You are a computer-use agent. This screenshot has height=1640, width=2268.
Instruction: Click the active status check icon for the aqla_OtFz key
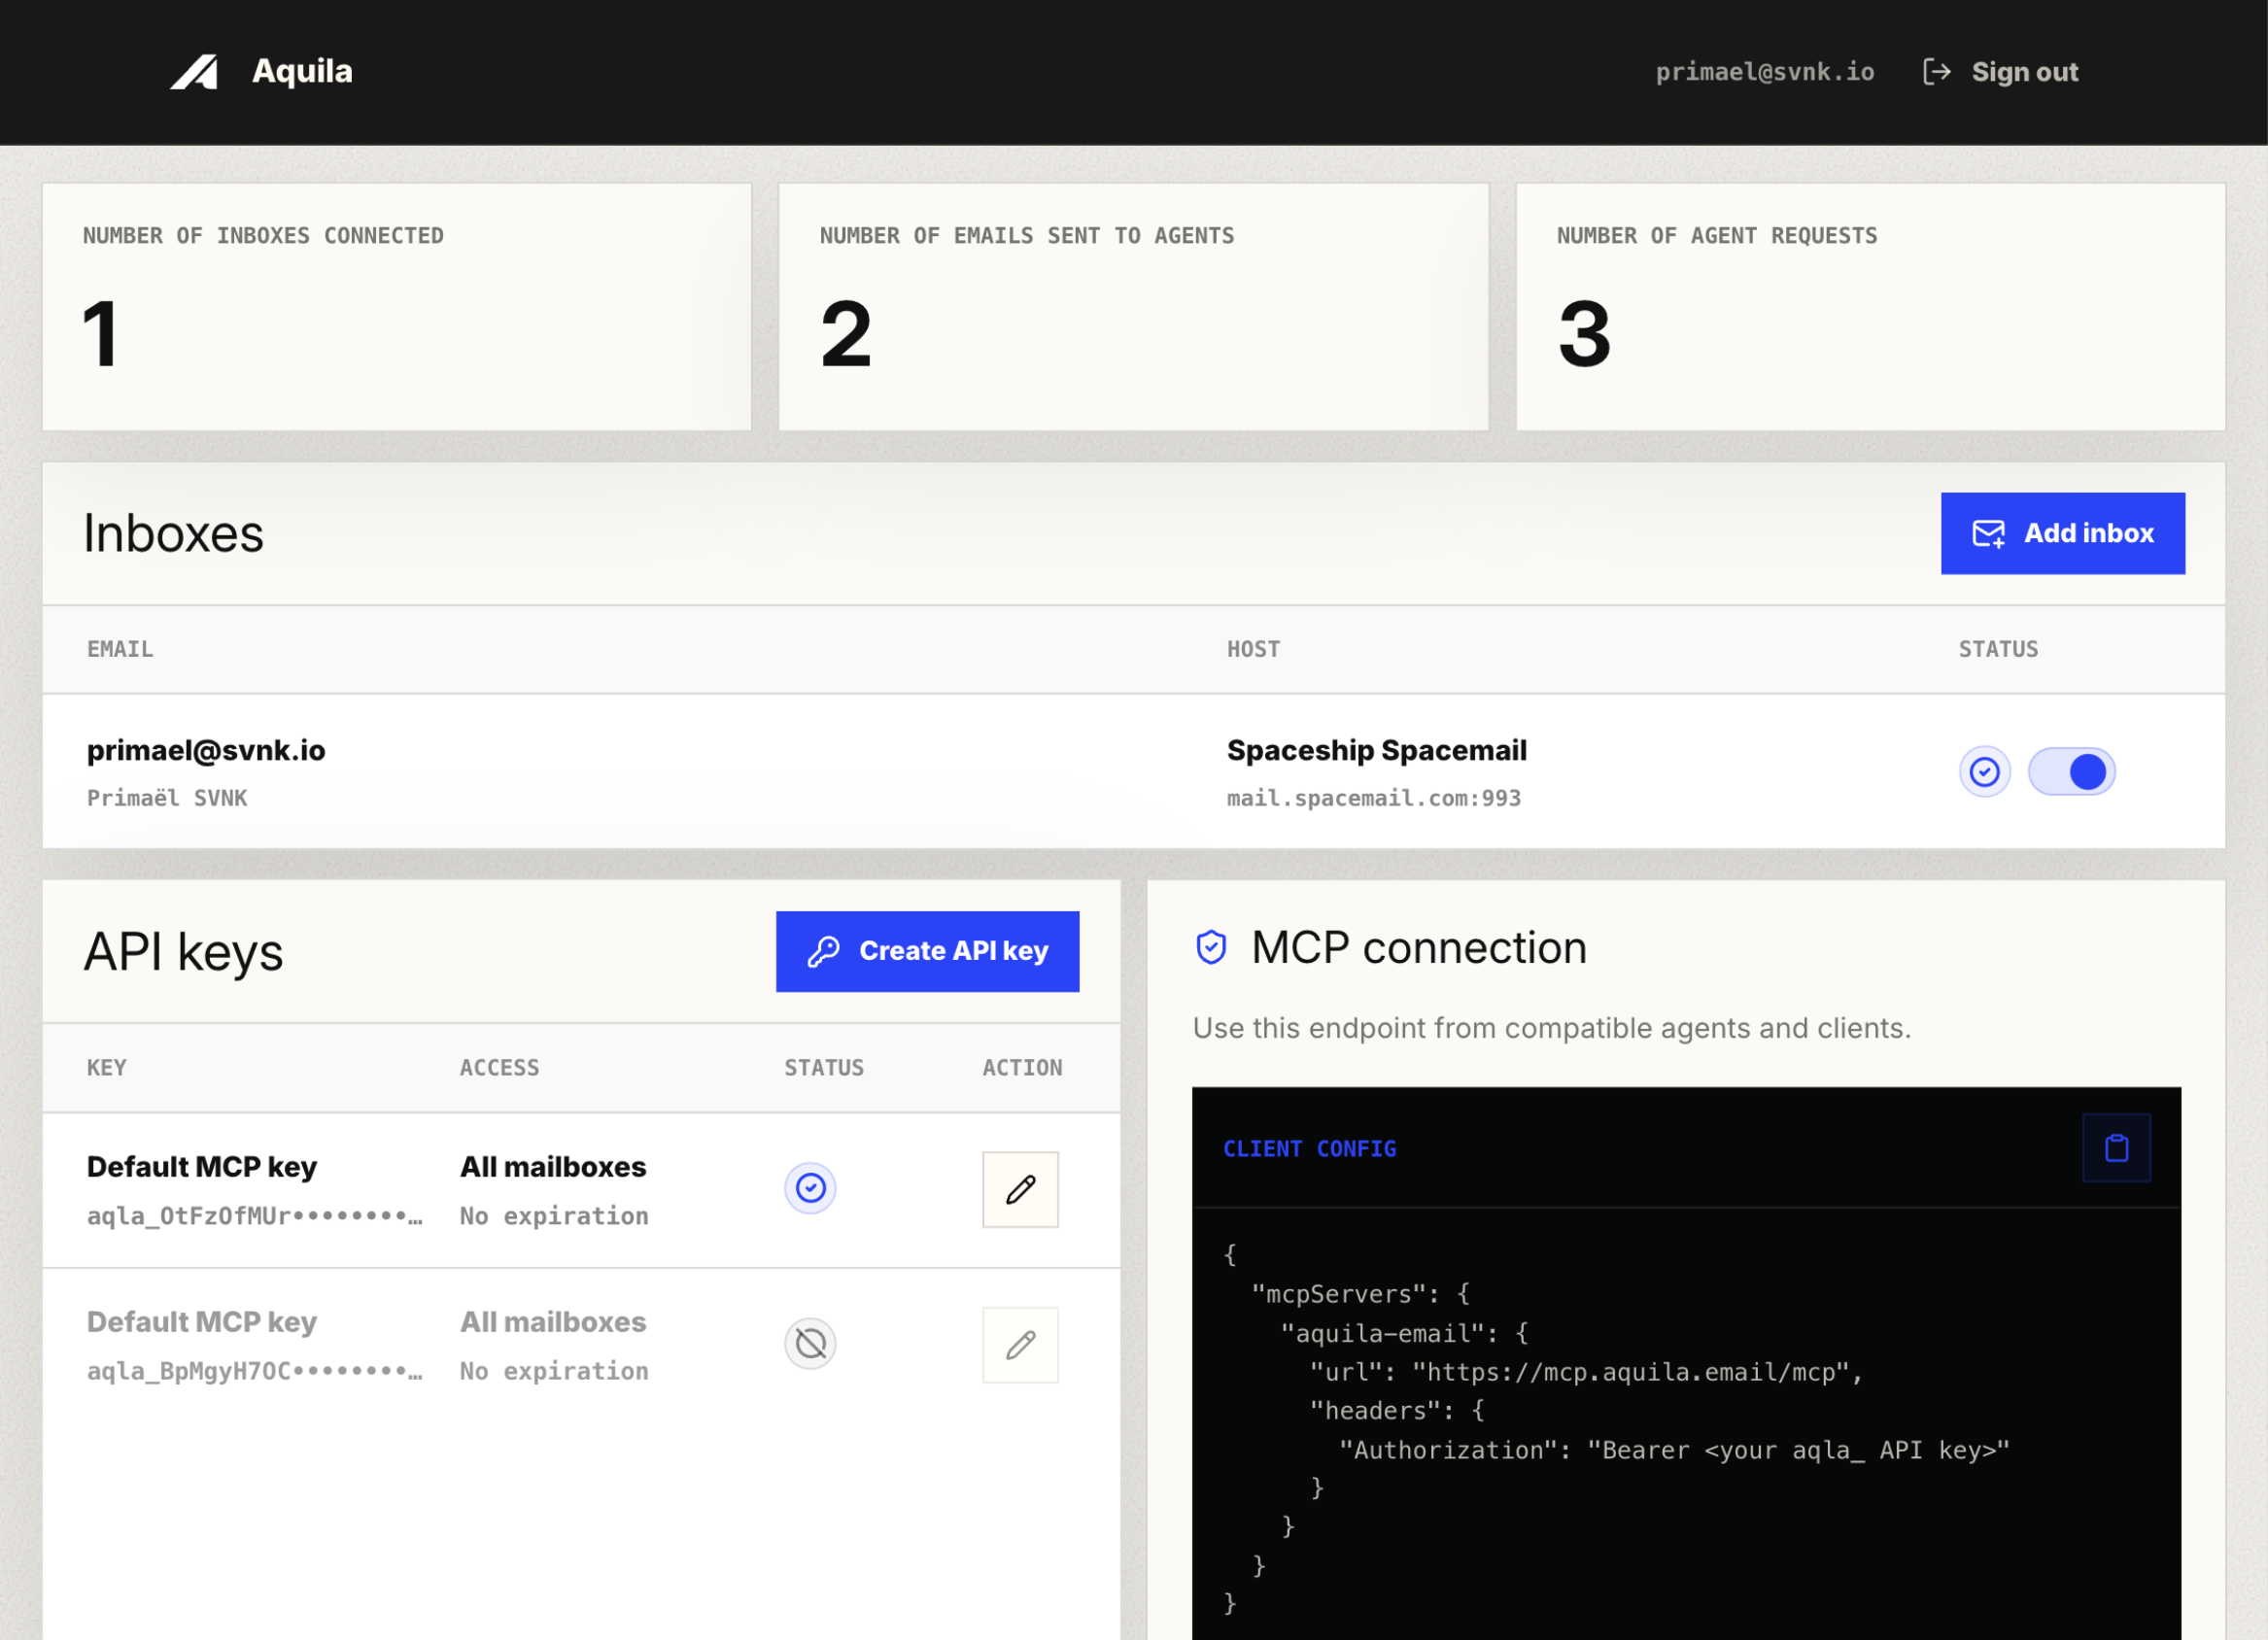[x=810, y=1188]
